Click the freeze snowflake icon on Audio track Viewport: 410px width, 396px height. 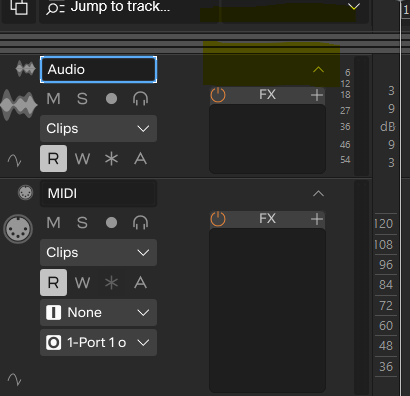111,159
